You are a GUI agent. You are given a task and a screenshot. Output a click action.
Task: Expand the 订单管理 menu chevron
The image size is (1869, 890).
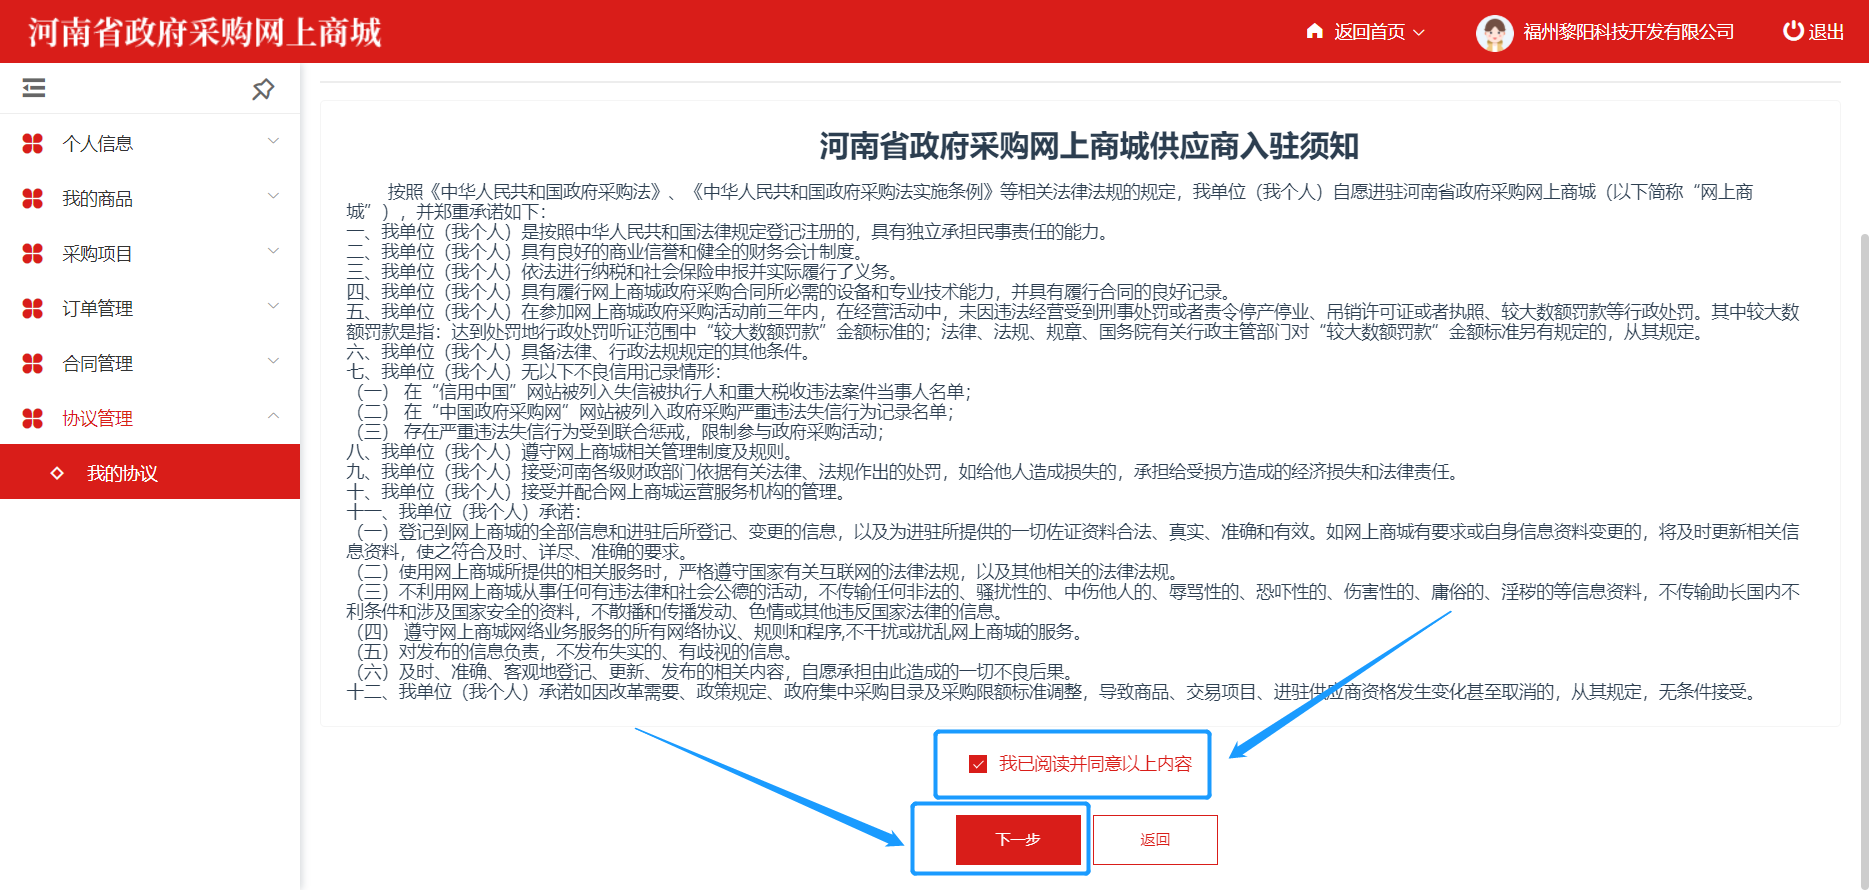click(x=273, y=306)
